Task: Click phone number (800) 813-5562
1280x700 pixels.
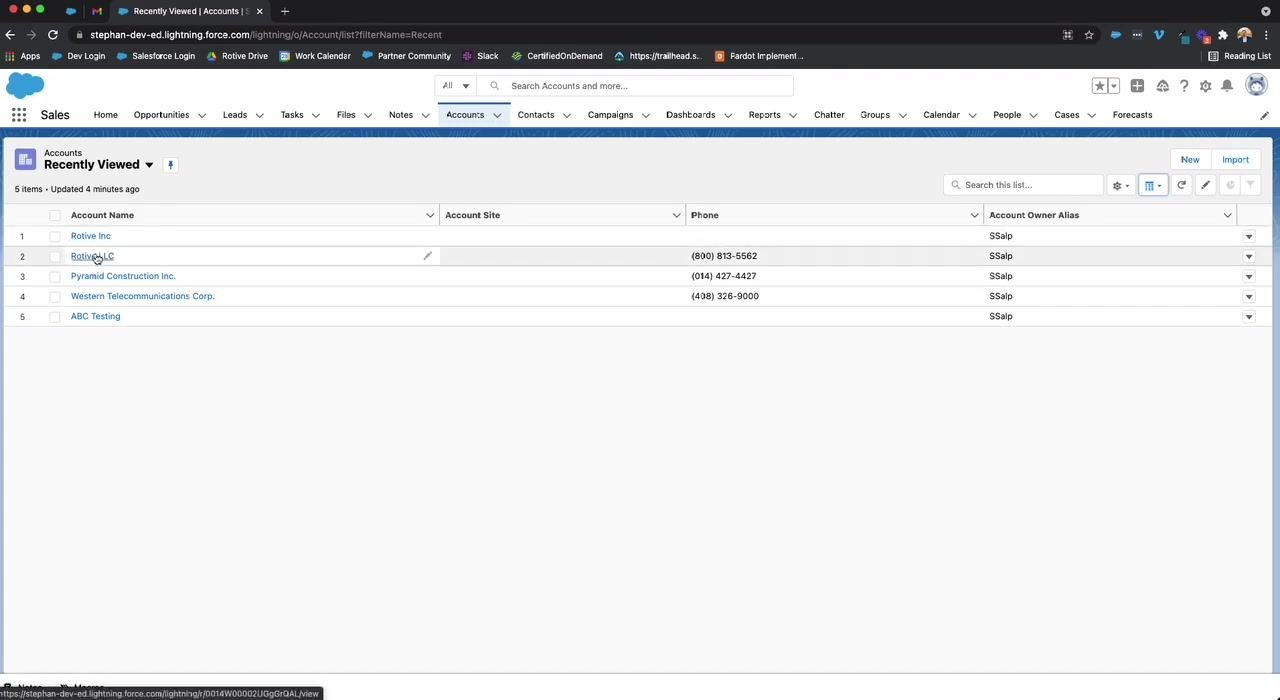Action: tap(724, 256)
